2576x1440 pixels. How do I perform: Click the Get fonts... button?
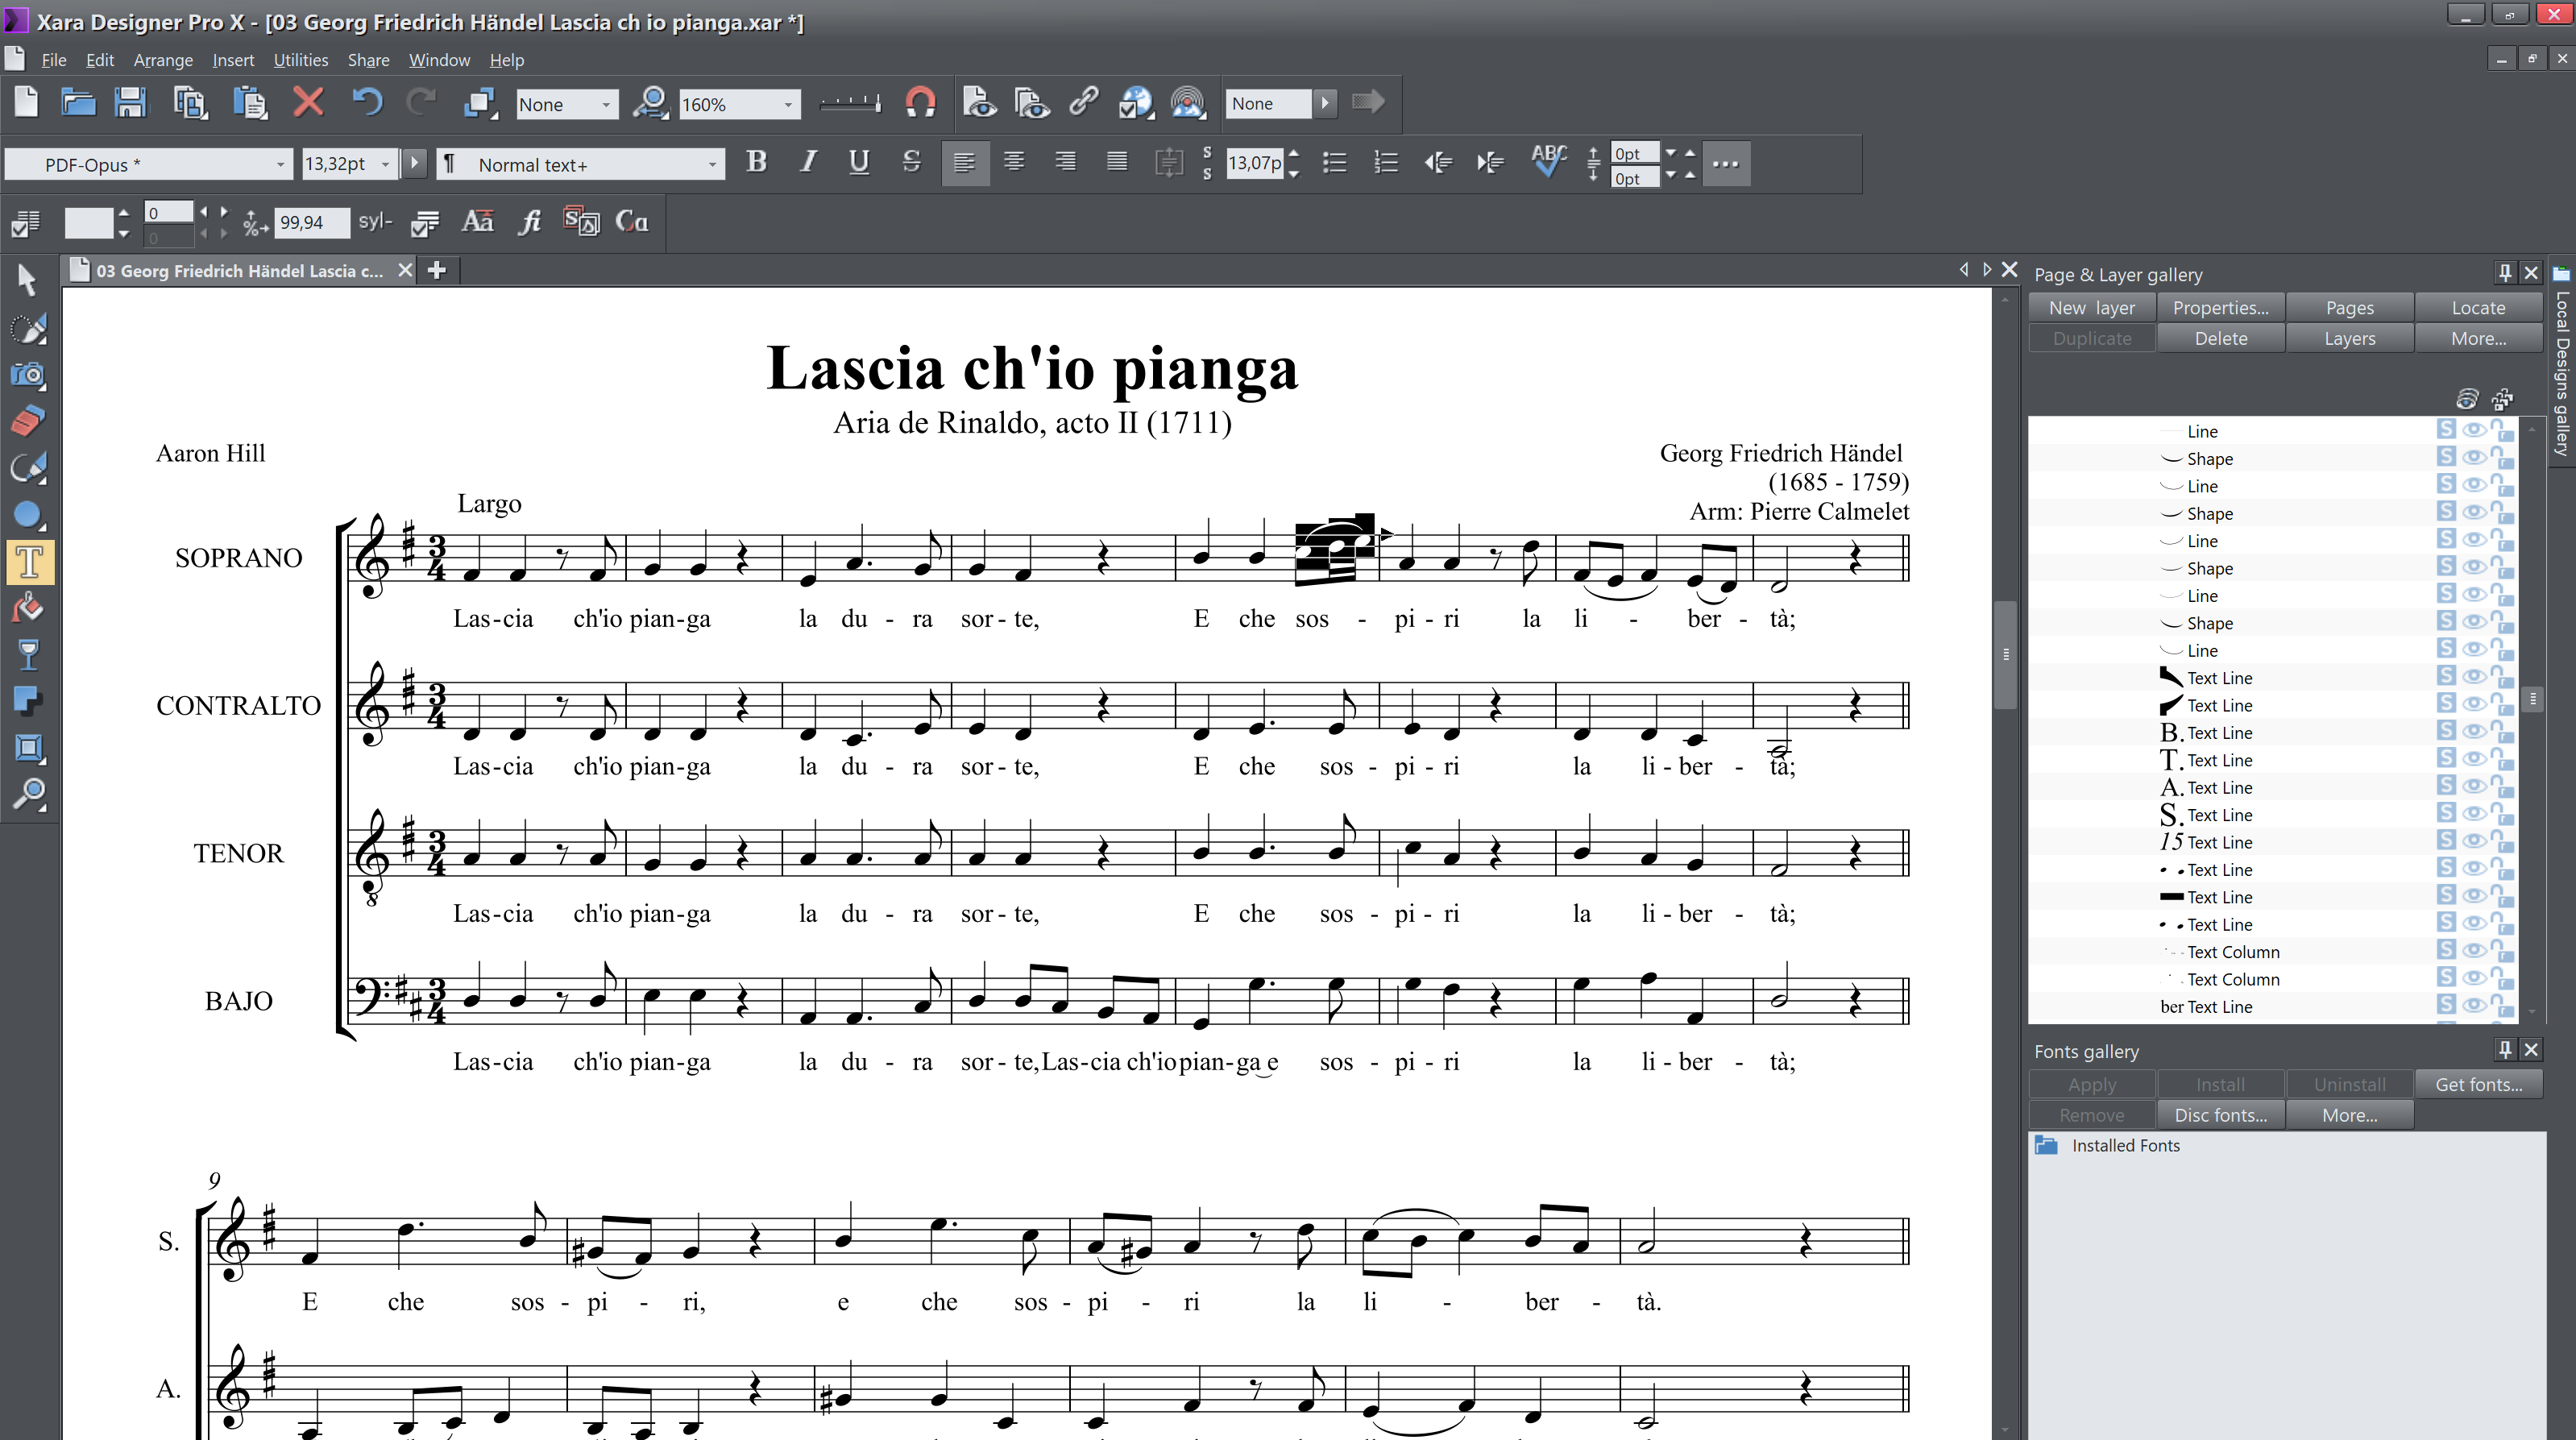point(2478,1084)
